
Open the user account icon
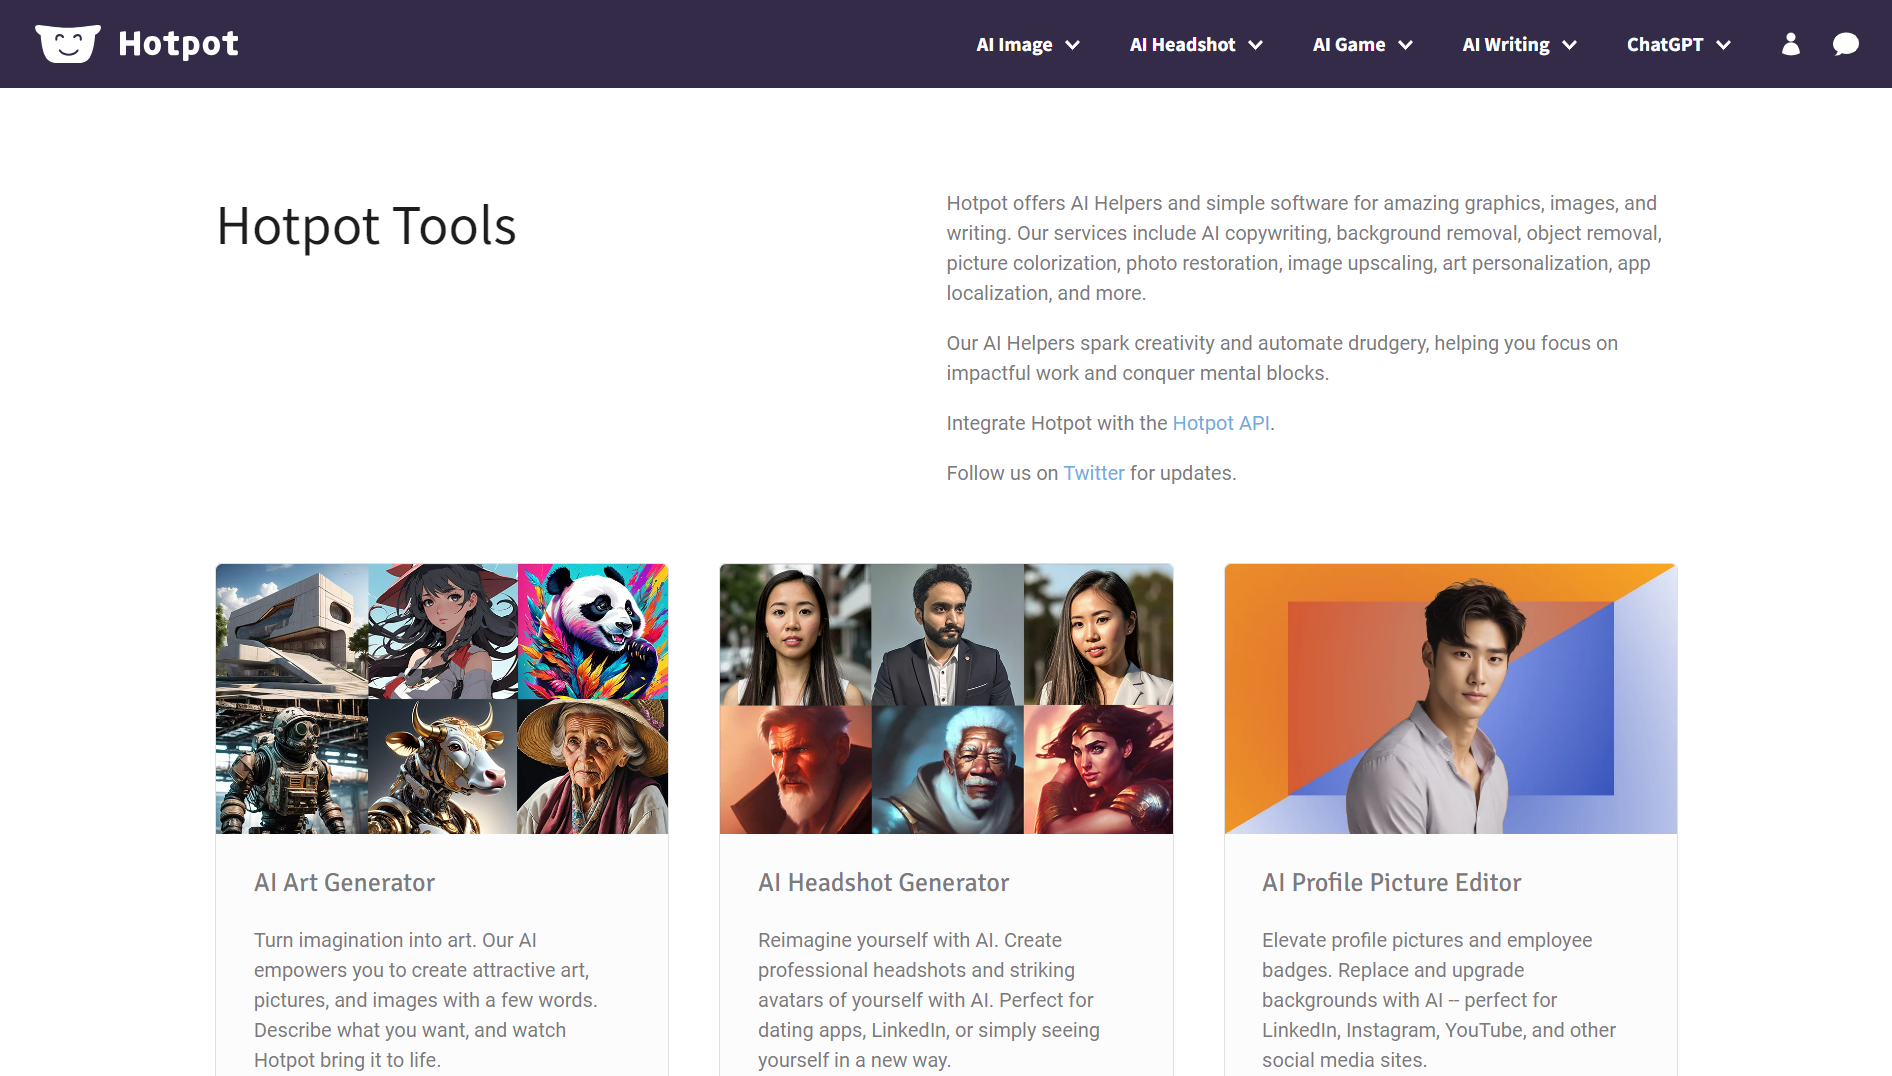[x=1791, y=44]
